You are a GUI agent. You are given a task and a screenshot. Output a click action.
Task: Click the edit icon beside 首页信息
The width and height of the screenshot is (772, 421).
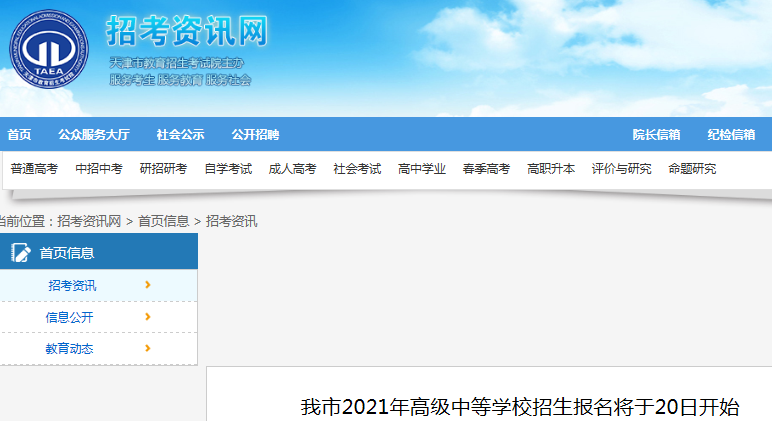click(x=21, y=253)
